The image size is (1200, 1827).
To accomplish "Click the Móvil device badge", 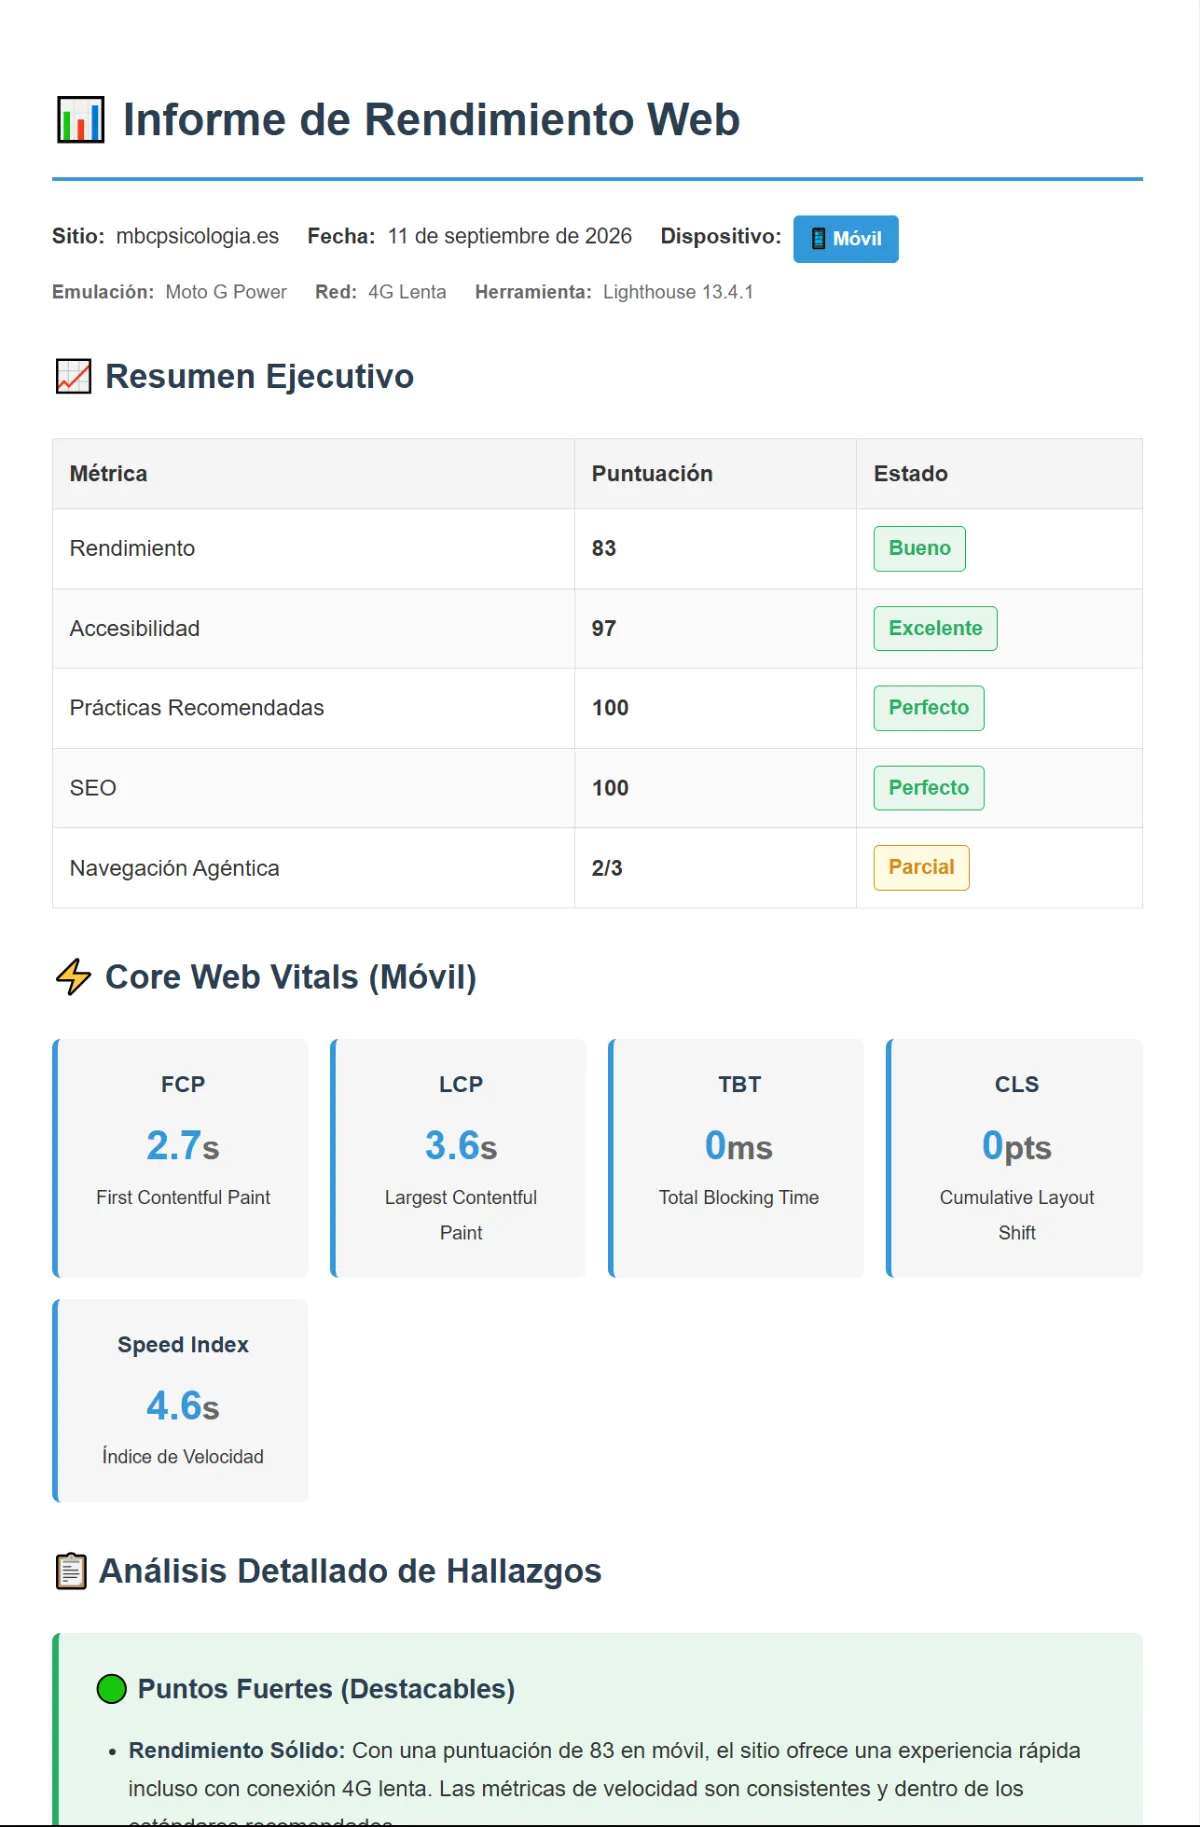I will pyautogui.click(x=846, y=239).
